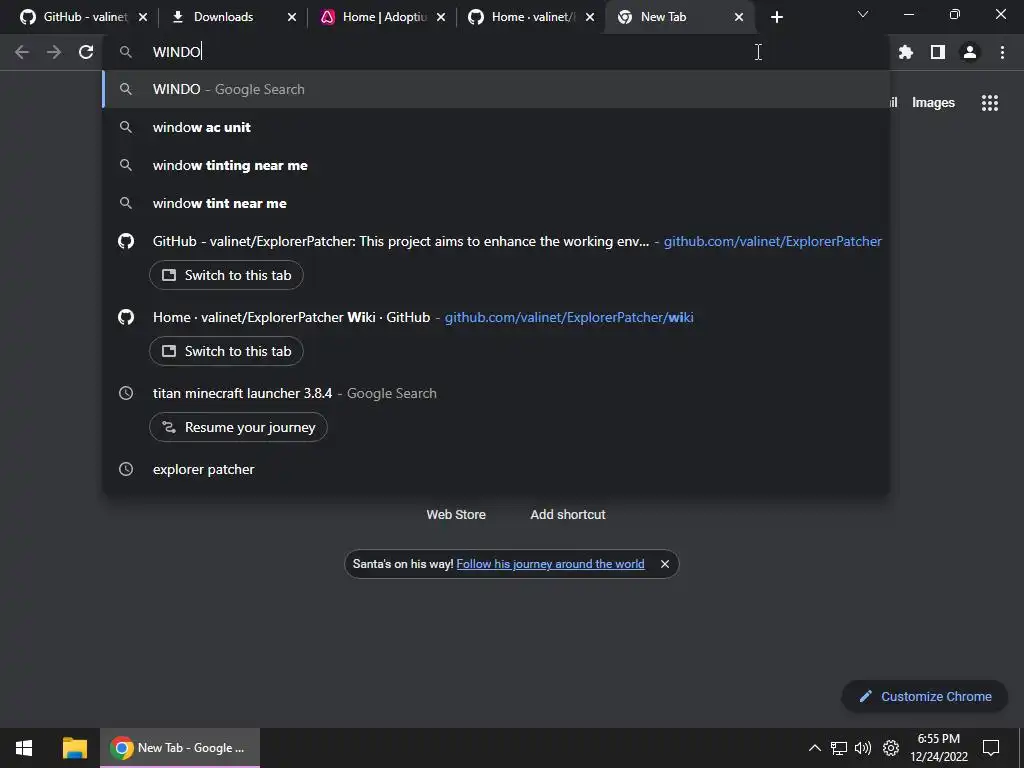Click the Resume your journey button
1024x768 pixels.
tap(238, 427)
